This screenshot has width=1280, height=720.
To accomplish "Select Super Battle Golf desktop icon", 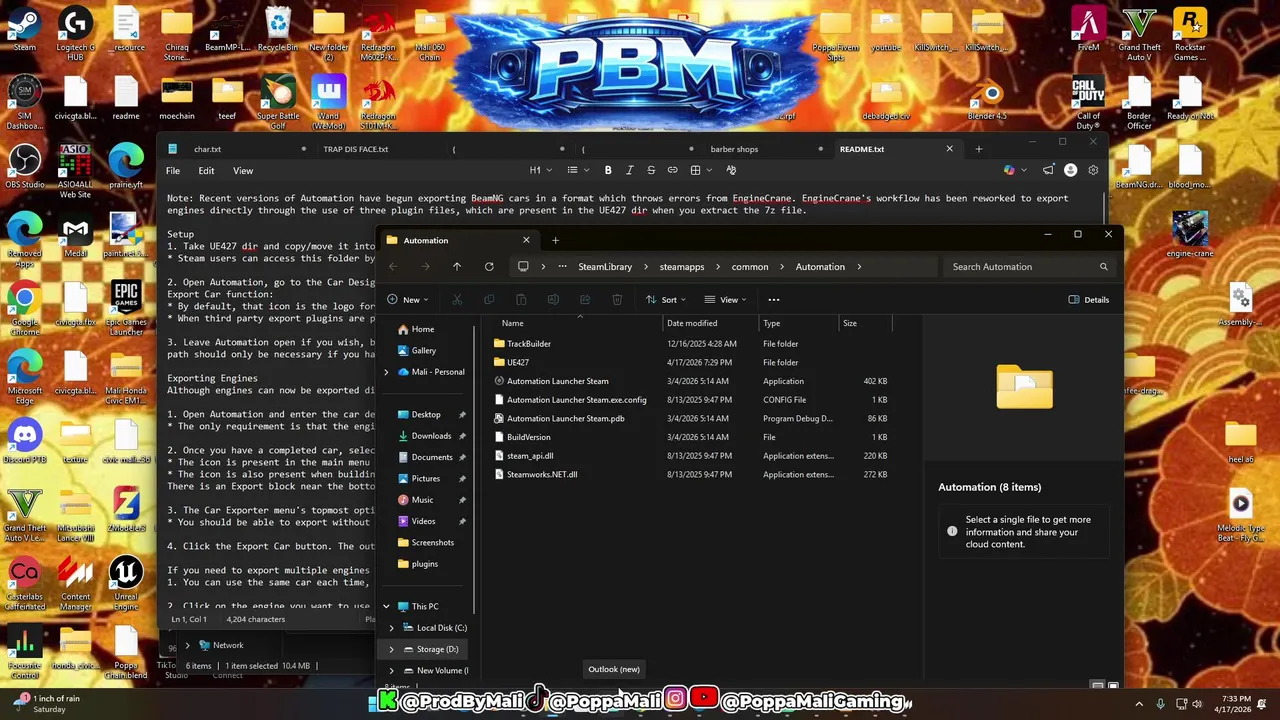I will pyautogui.click(x=278, y=104).
